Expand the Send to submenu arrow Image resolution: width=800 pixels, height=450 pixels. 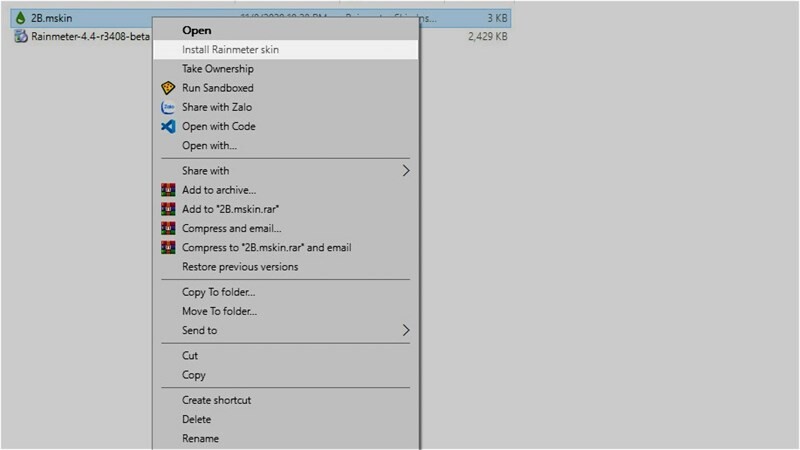[x=405, y=330]
